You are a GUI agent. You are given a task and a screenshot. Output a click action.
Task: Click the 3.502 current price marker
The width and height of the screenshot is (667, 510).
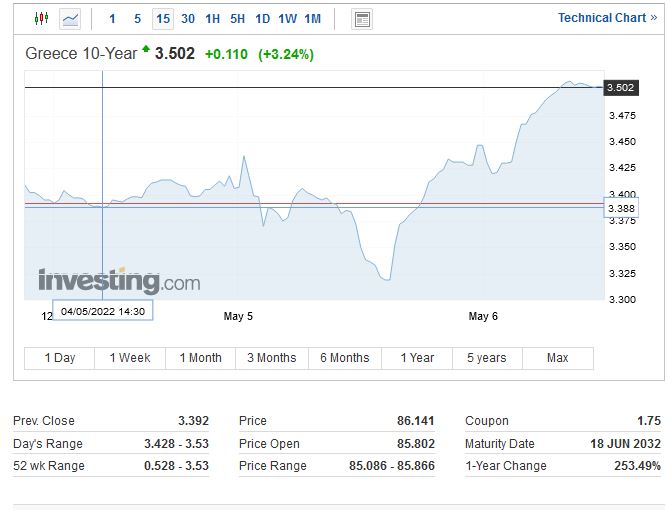(621, 88)
